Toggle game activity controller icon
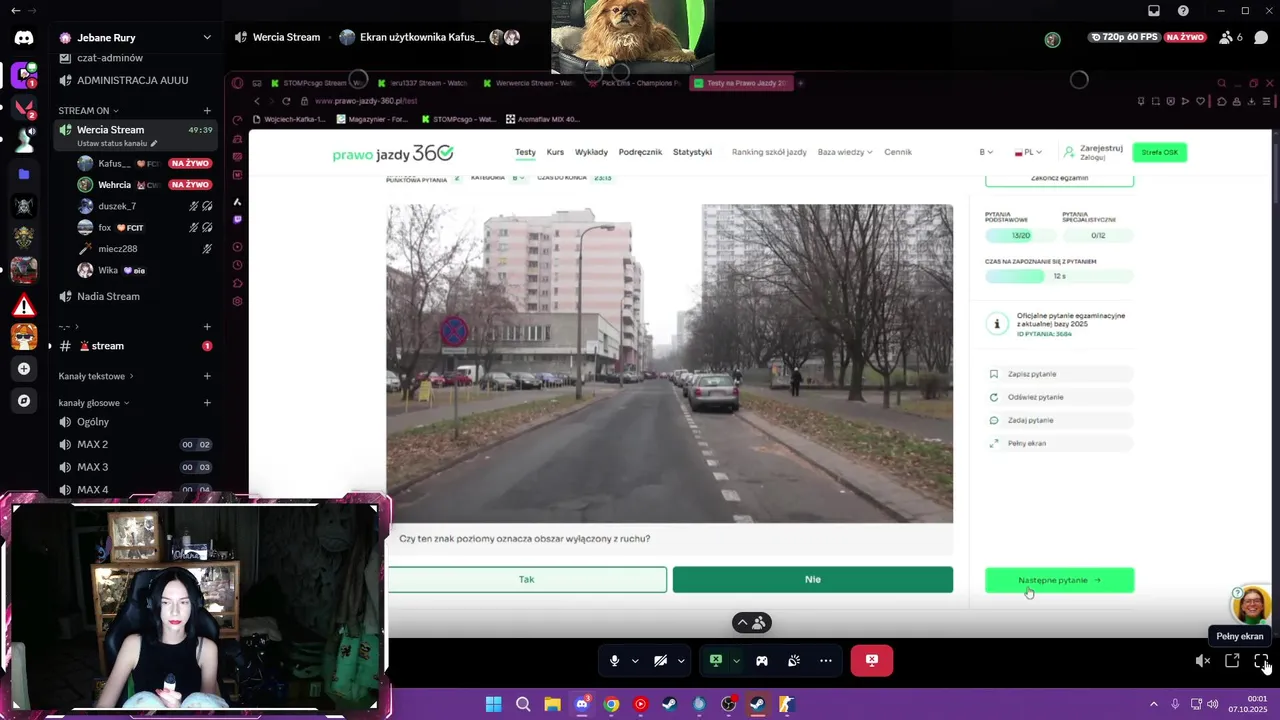Viewport: 1280px width, 720px height. (x=761, y=660)
